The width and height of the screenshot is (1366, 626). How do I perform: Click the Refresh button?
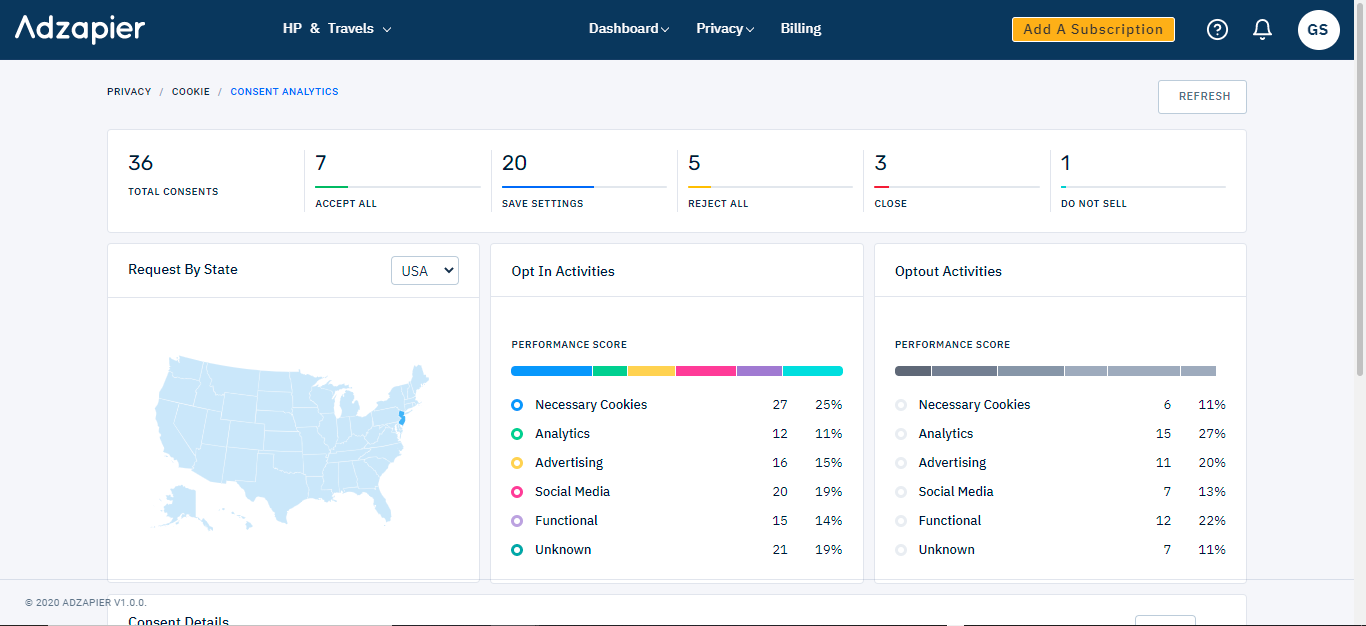pos(1202,96)
